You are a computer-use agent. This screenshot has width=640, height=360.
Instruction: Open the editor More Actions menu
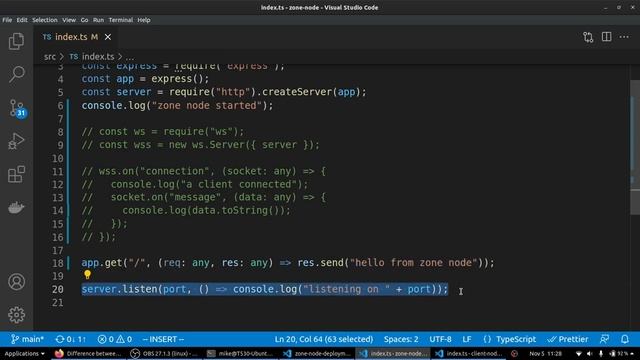pos(624,37)
